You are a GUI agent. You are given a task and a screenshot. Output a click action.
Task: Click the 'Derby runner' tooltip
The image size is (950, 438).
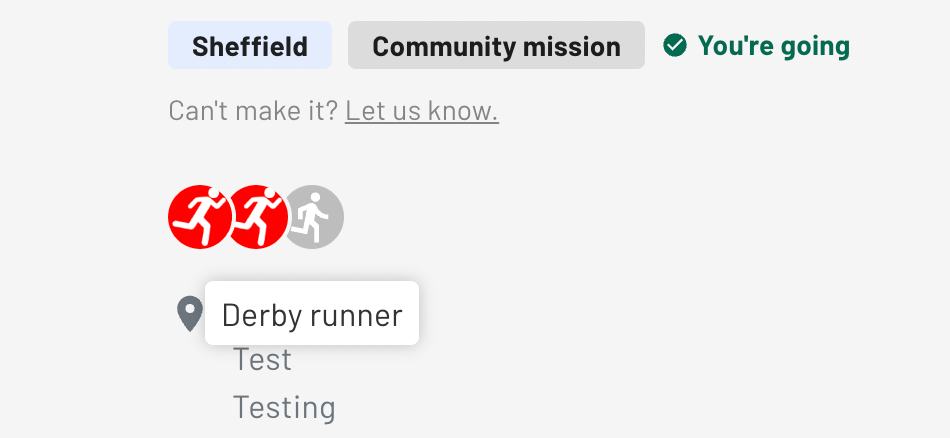pyautogui.click(x=312, y=313)
